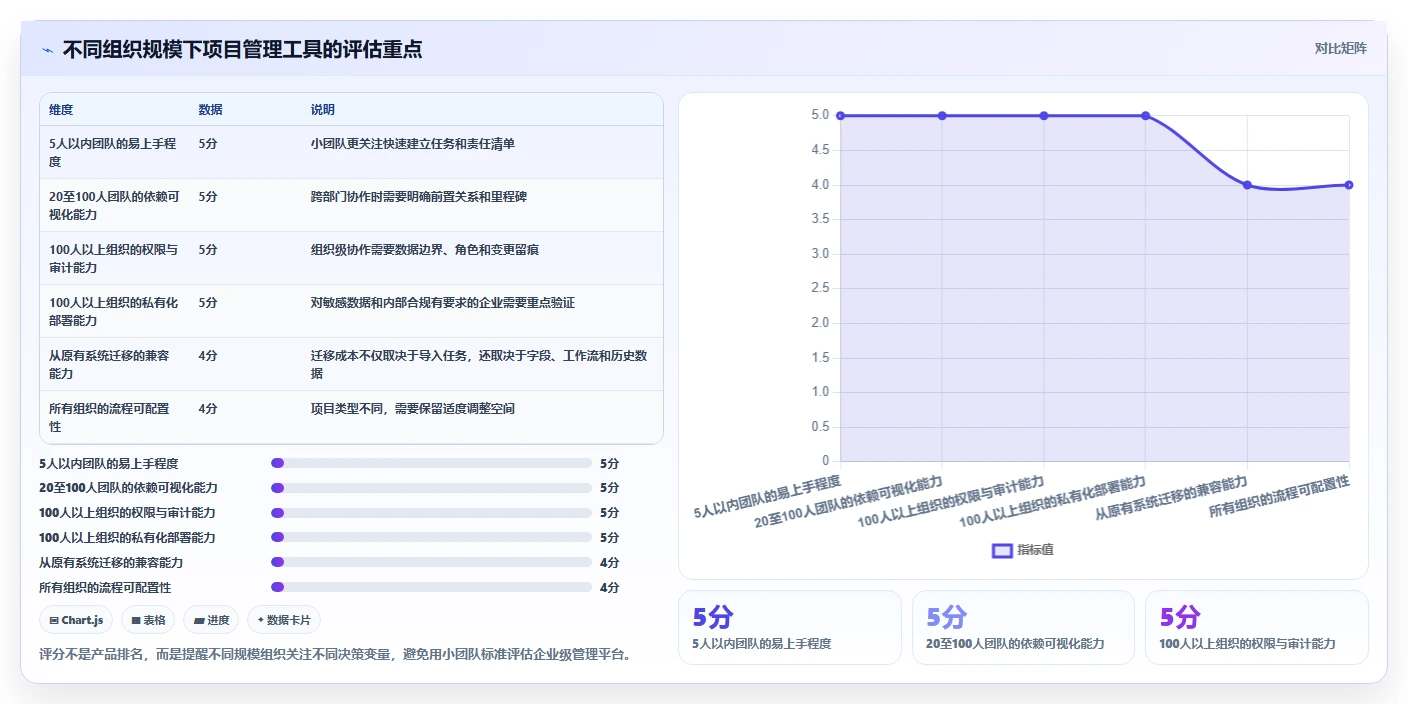Screen dimensions: 1408x704
Task: Select table cell 100人以上组织的权限与审计能力
Action: [x=114, y=258]
